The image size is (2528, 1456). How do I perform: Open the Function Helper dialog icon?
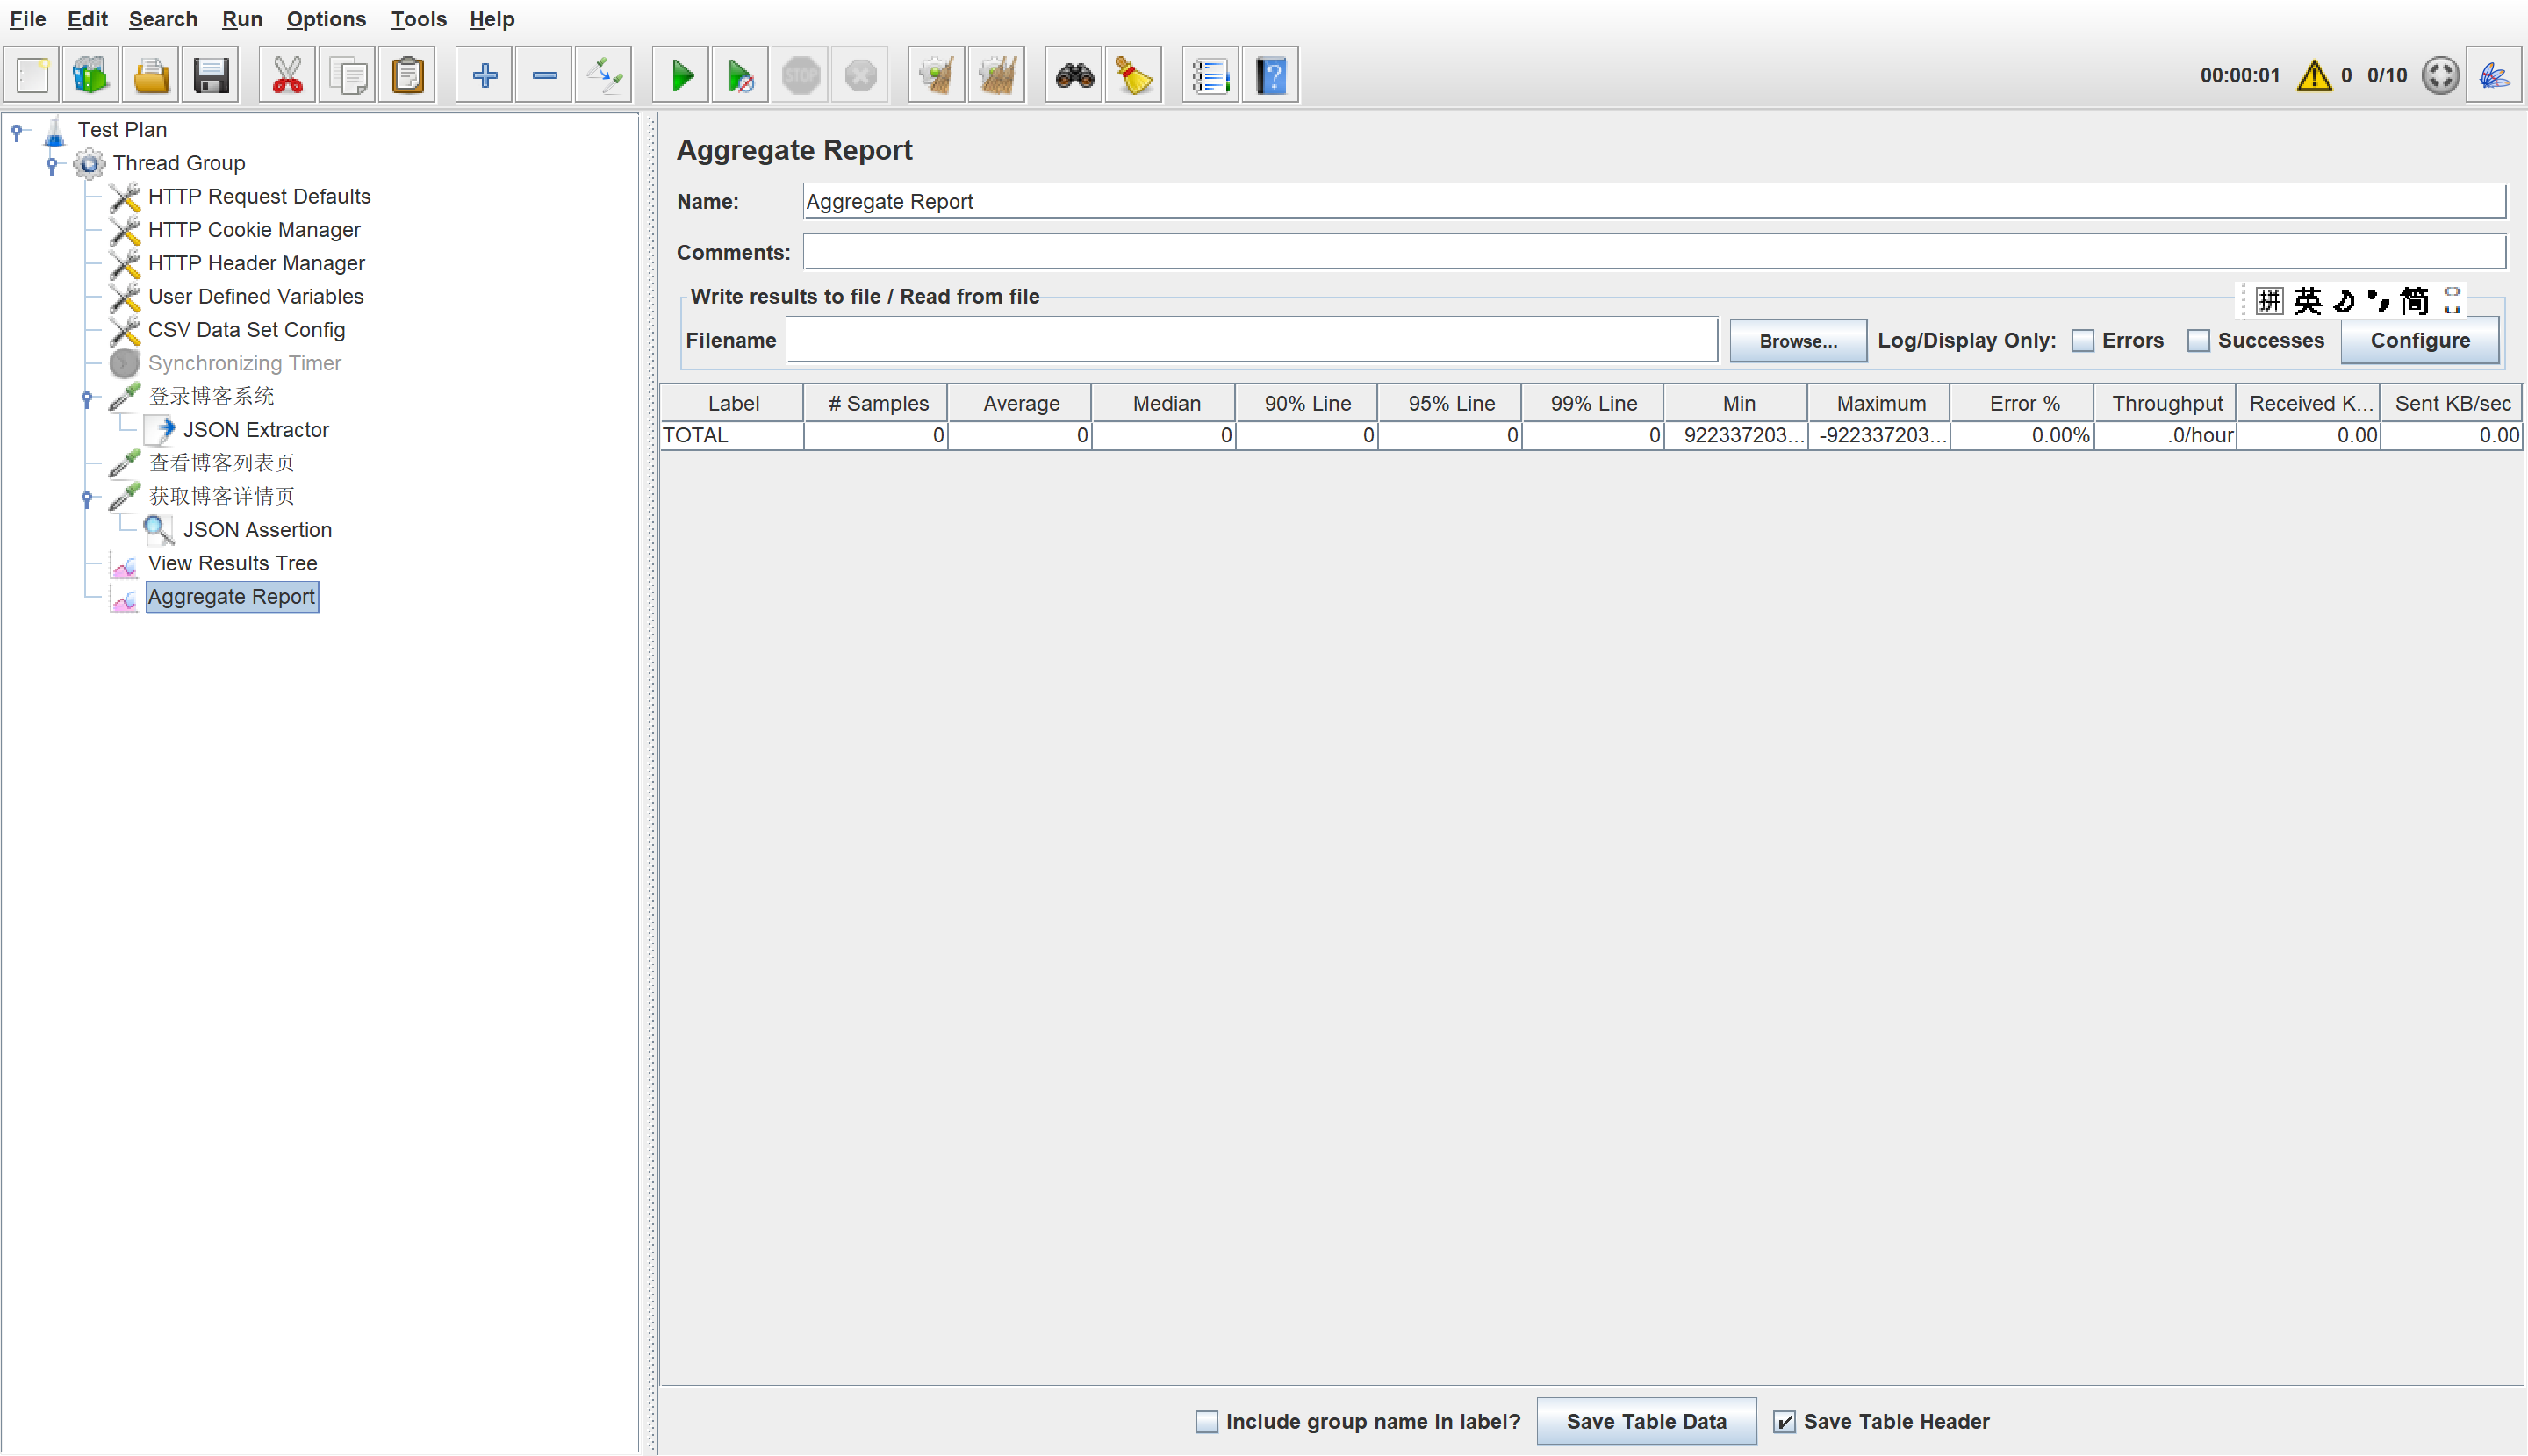tap(1210, 75)
